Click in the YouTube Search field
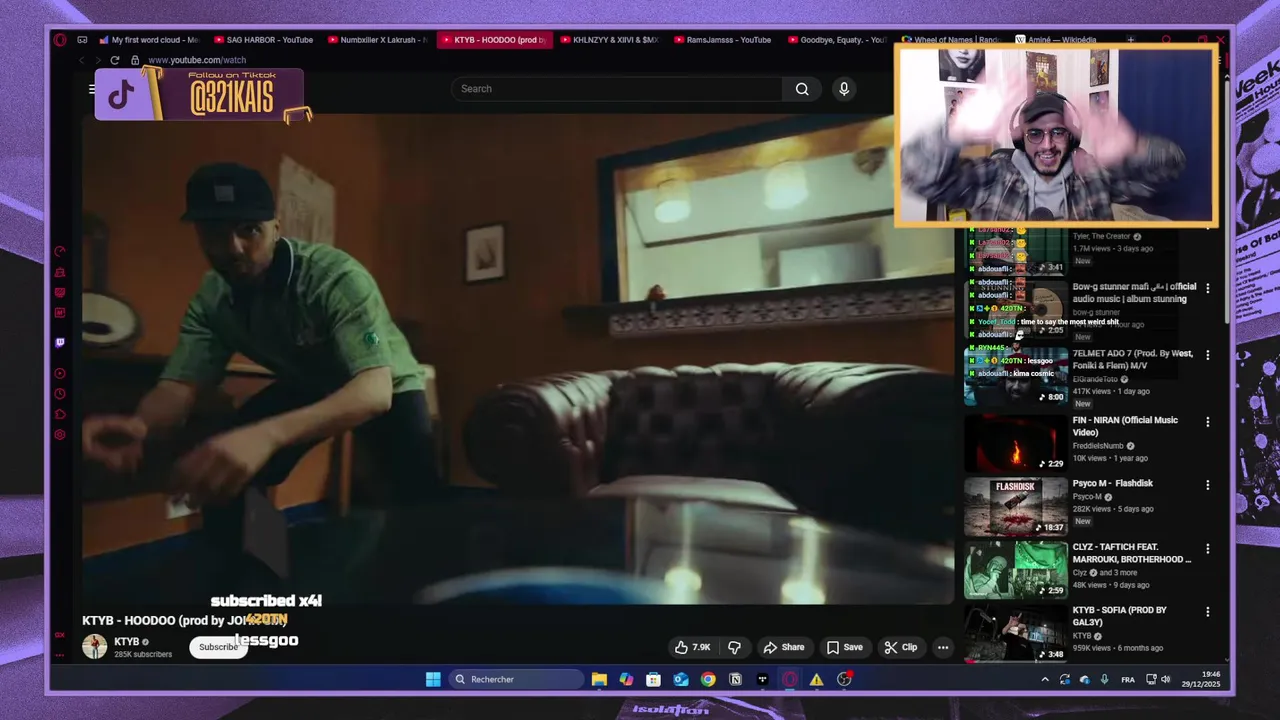The width and height of the screenshot is (1280, 720). click(x=615, y=89)
